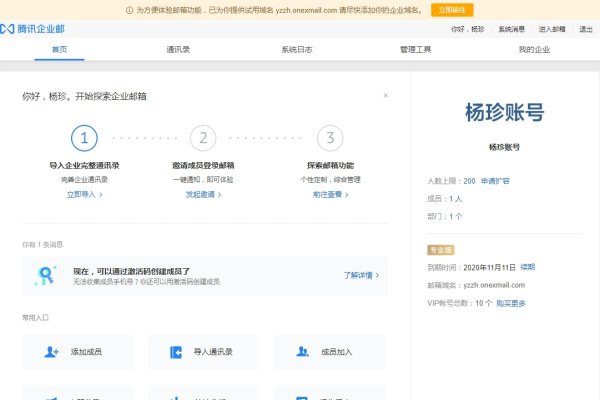This screenshot has height=400, width=600.
Task: Click the step 1 circle icon
Action: coord(84,138)
